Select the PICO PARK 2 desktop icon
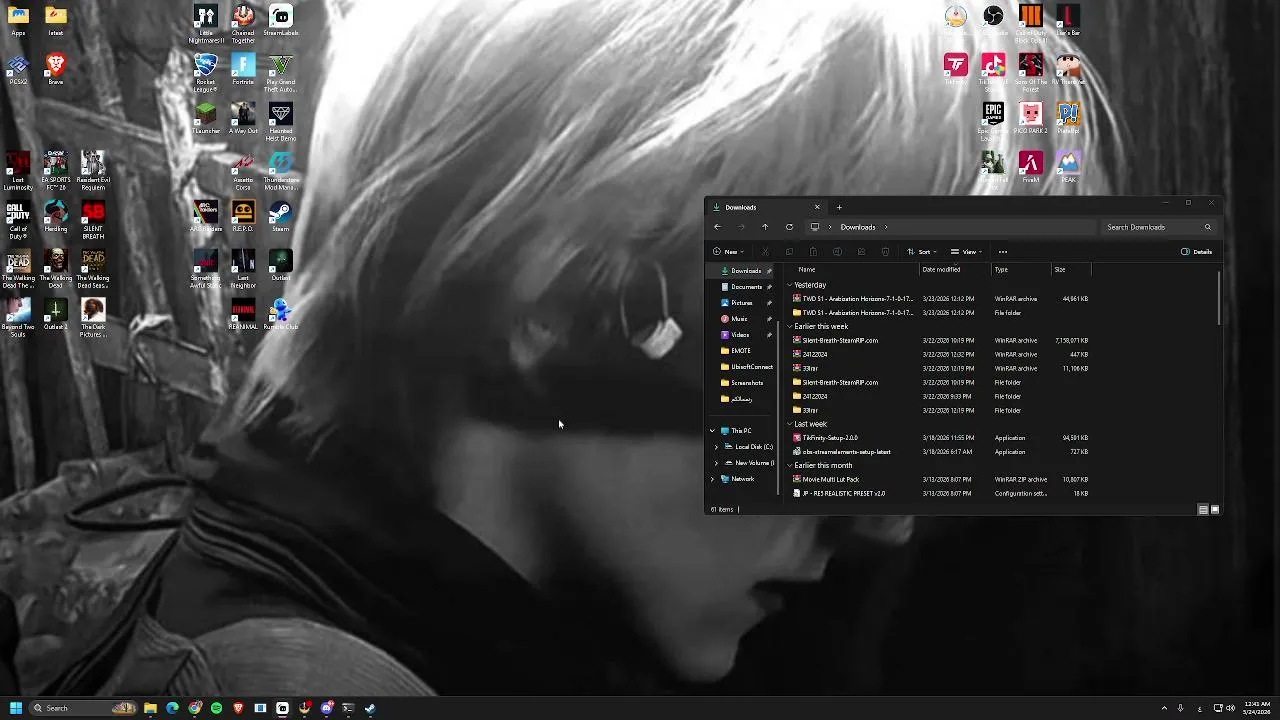The image size is (1280, 720). point(1031,118)
